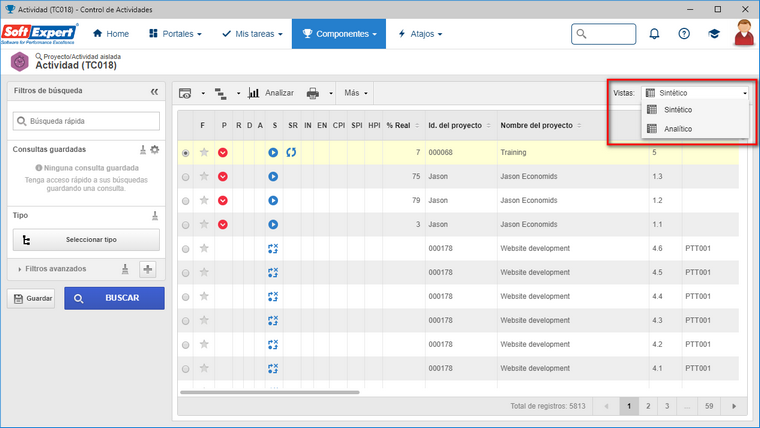
Task: Click the favorite star in row 4.1
Action: (204, 368)
